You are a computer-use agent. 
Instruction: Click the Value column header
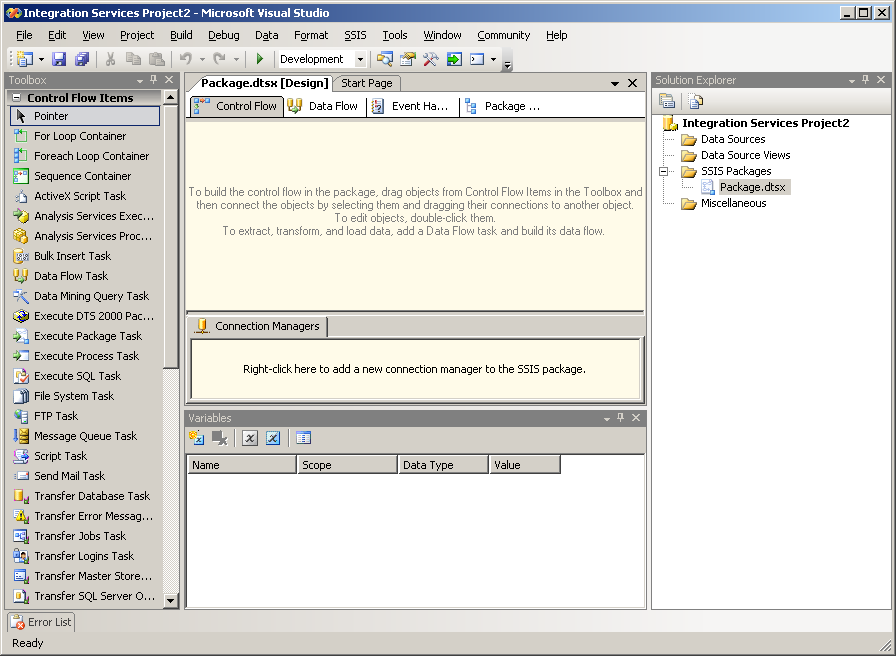pos(525,465)
